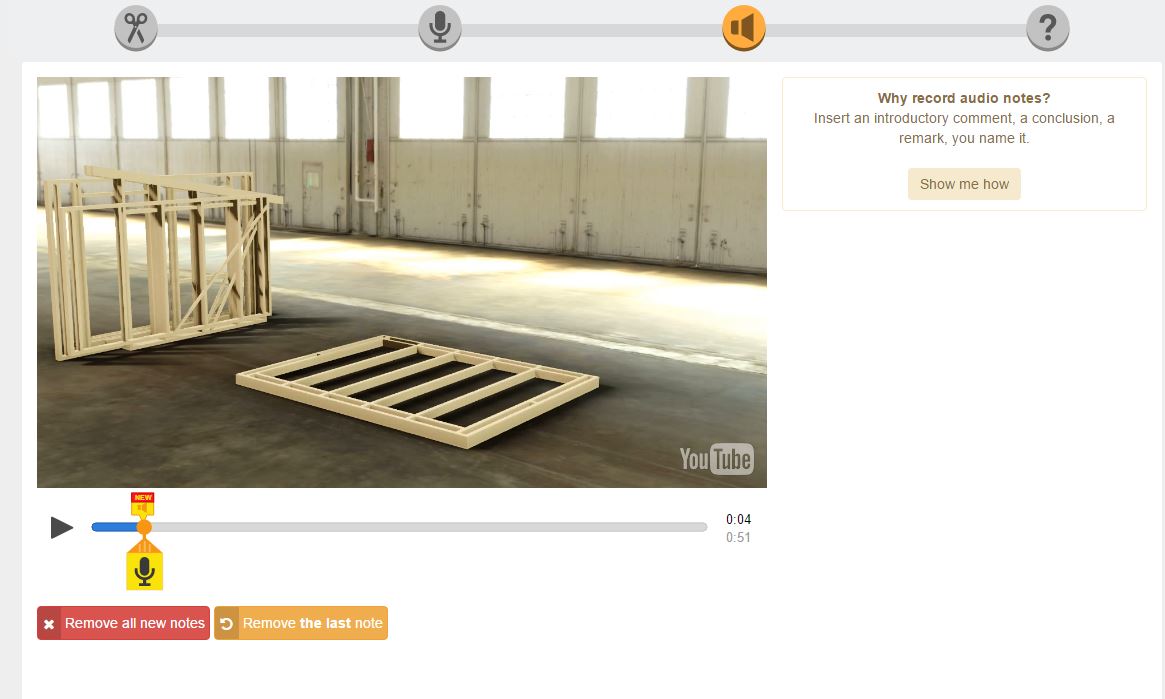Play the video
Viewport: 1165px width, 699px height.
(x=62, y=527)
